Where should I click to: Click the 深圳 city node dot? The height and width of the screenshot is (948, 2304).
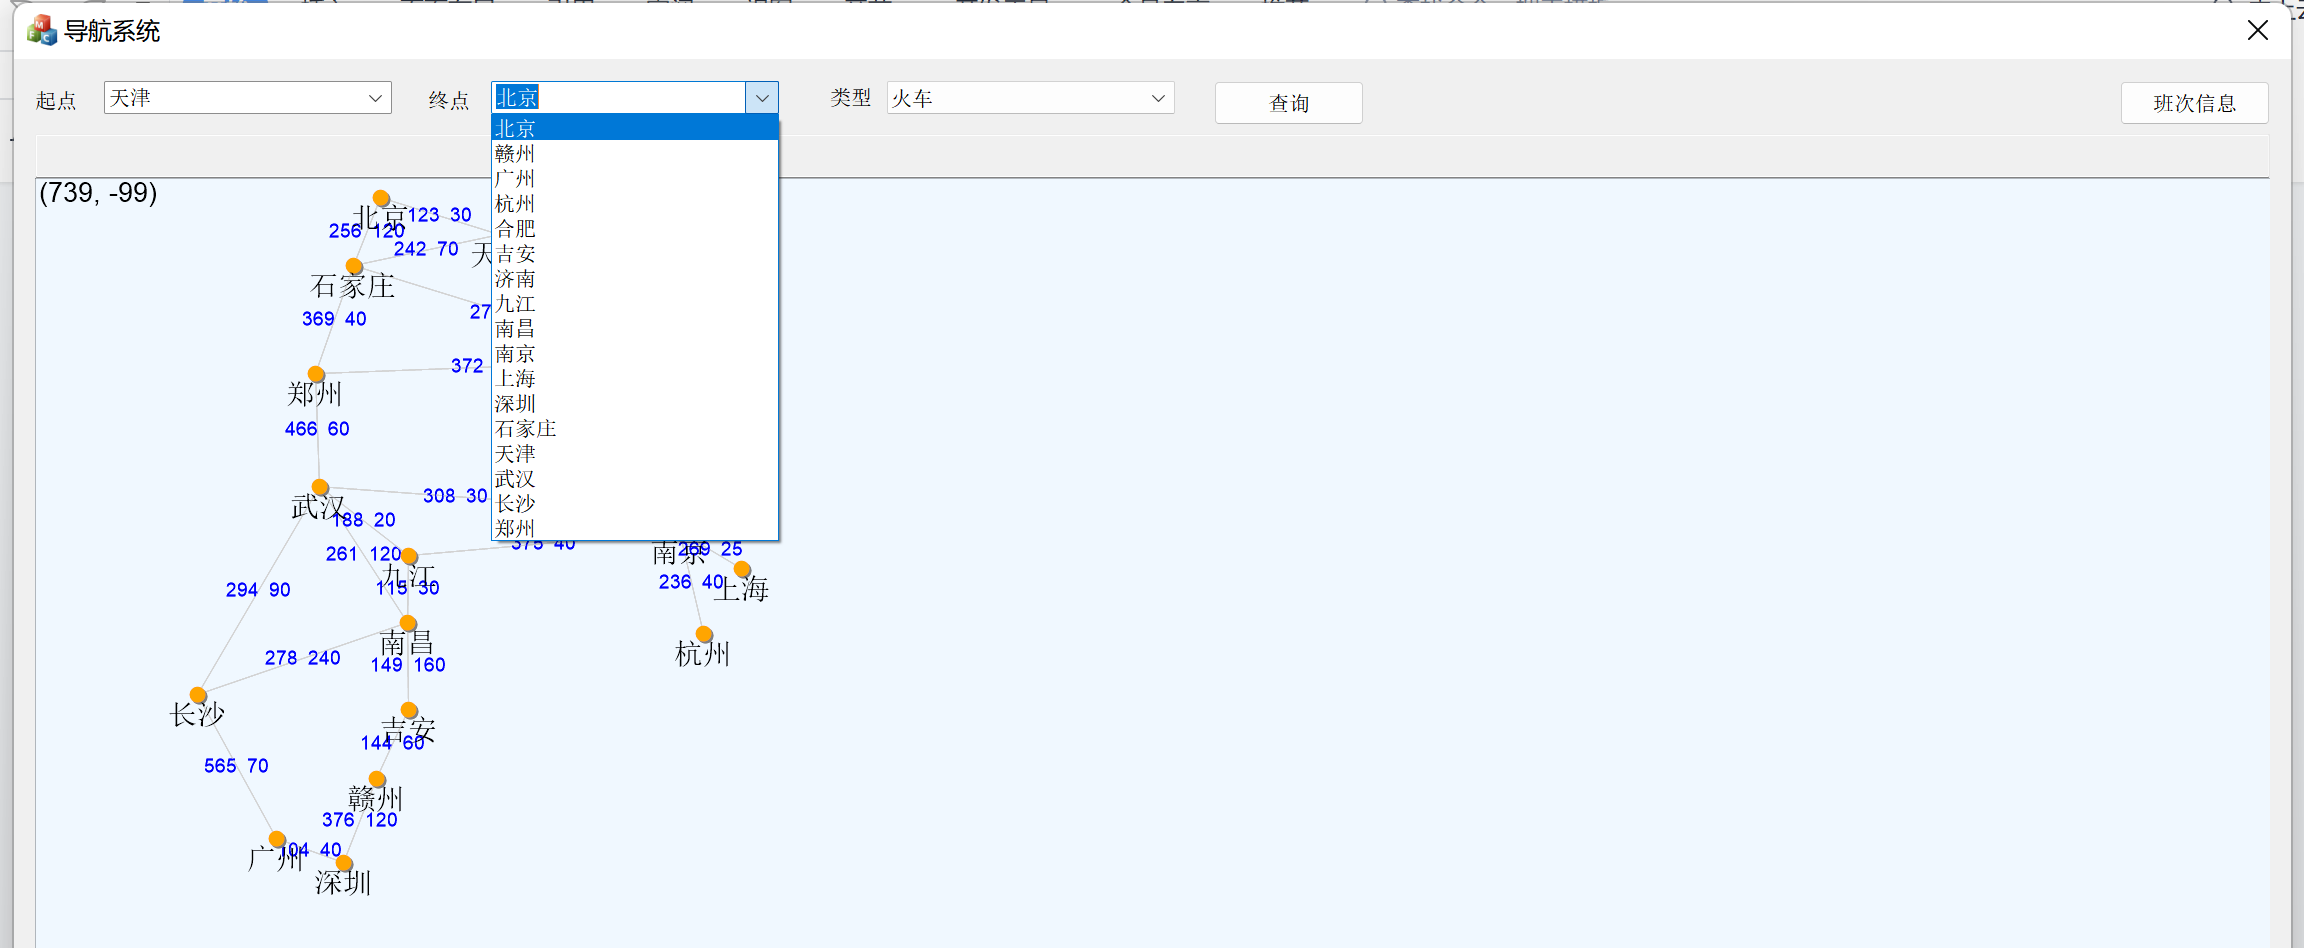[344, 862]
